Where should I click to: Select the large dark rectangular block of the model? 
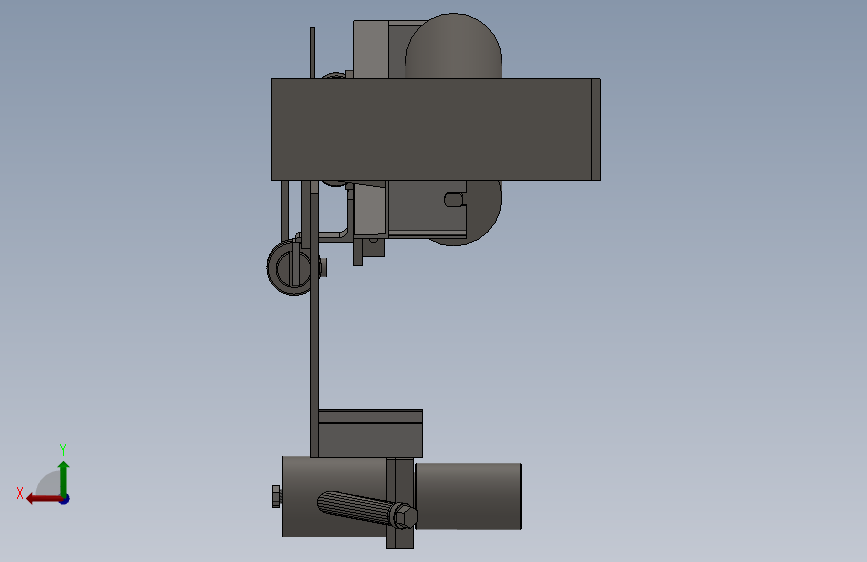click(x=435, y=129)
